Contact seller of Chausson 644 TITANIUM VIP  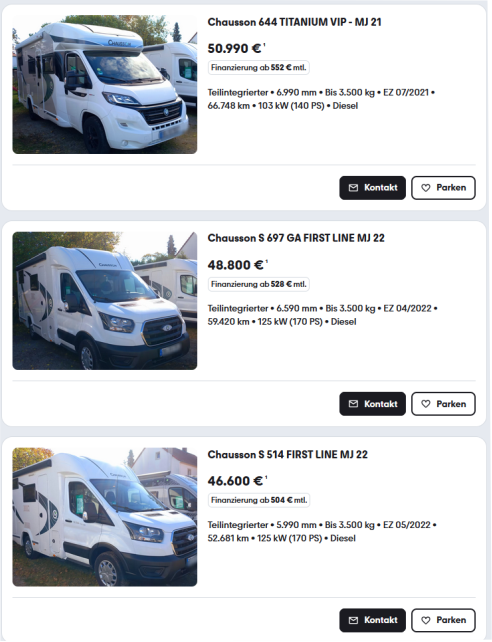[x=372, y=188]
